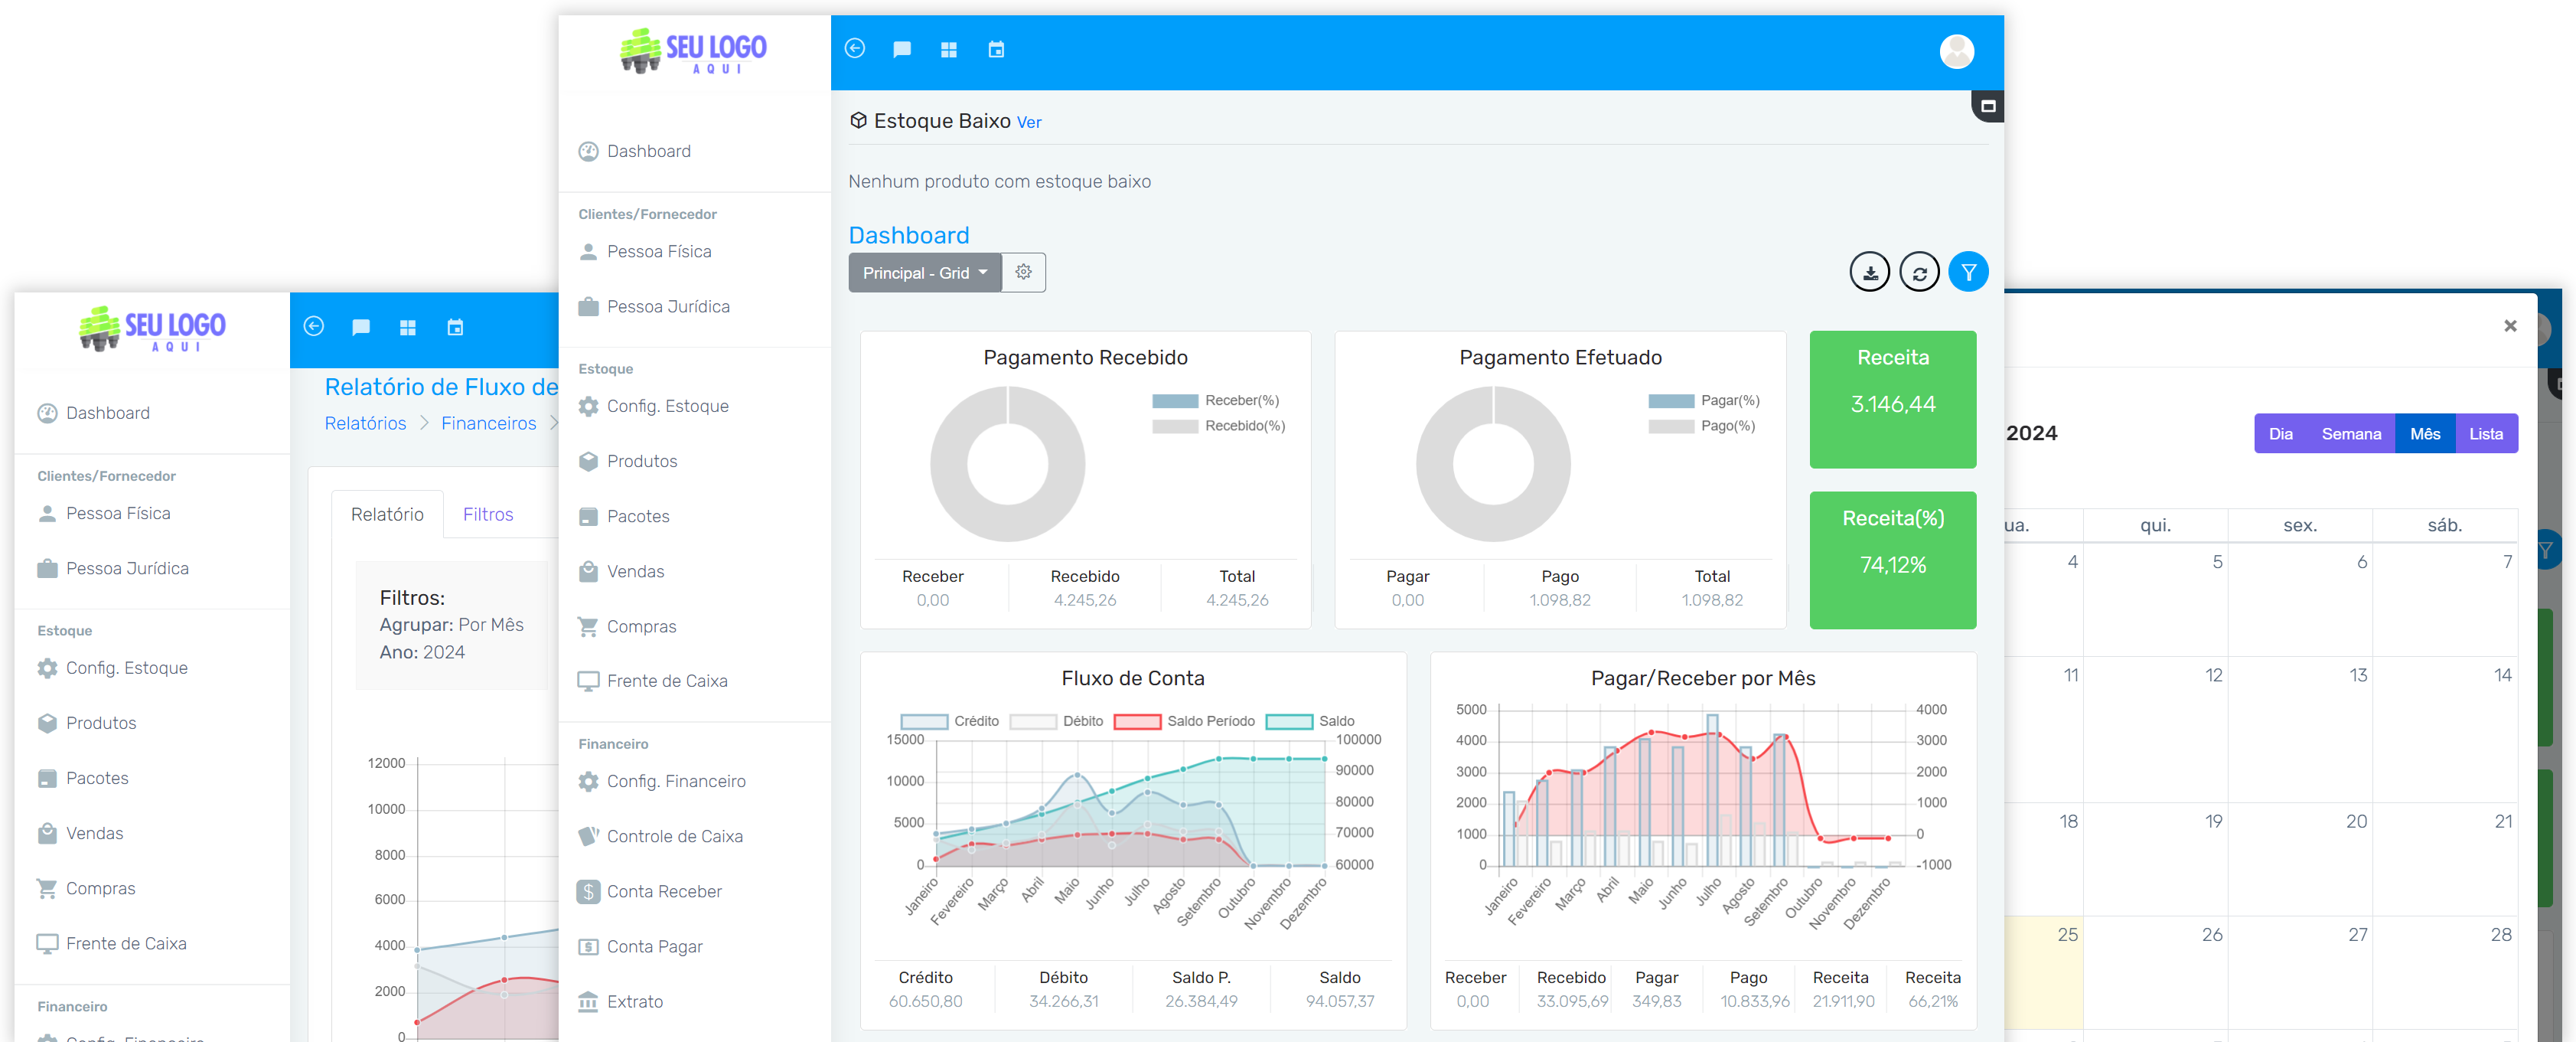This screenshot has height=1042, width=2576.
Task: Toggle Receber(%) legend in Pagamento Recebido chart
Action: 1215,400
